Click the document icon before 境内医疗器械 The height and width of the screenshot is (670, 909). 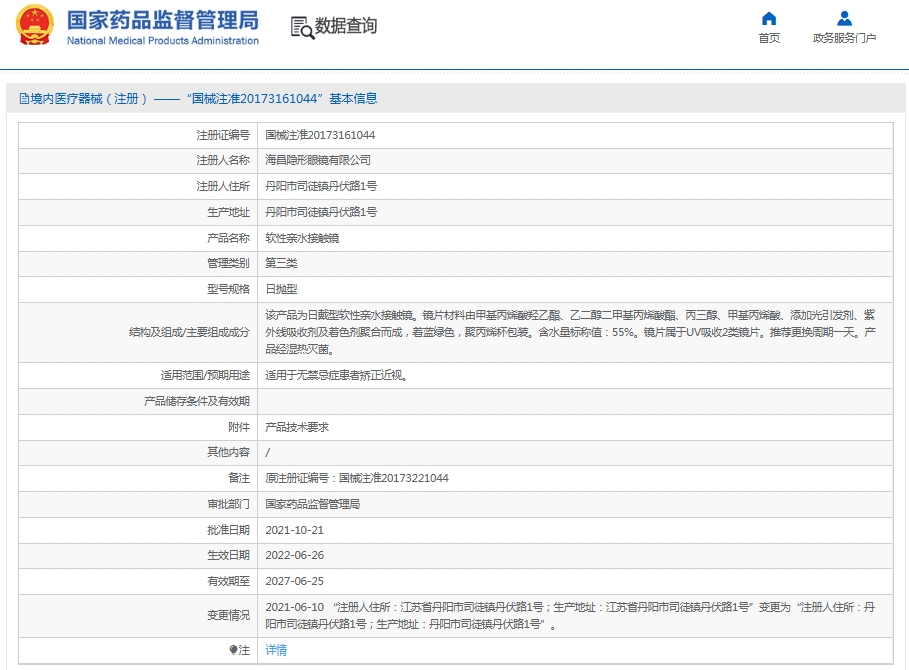(24, 99)
